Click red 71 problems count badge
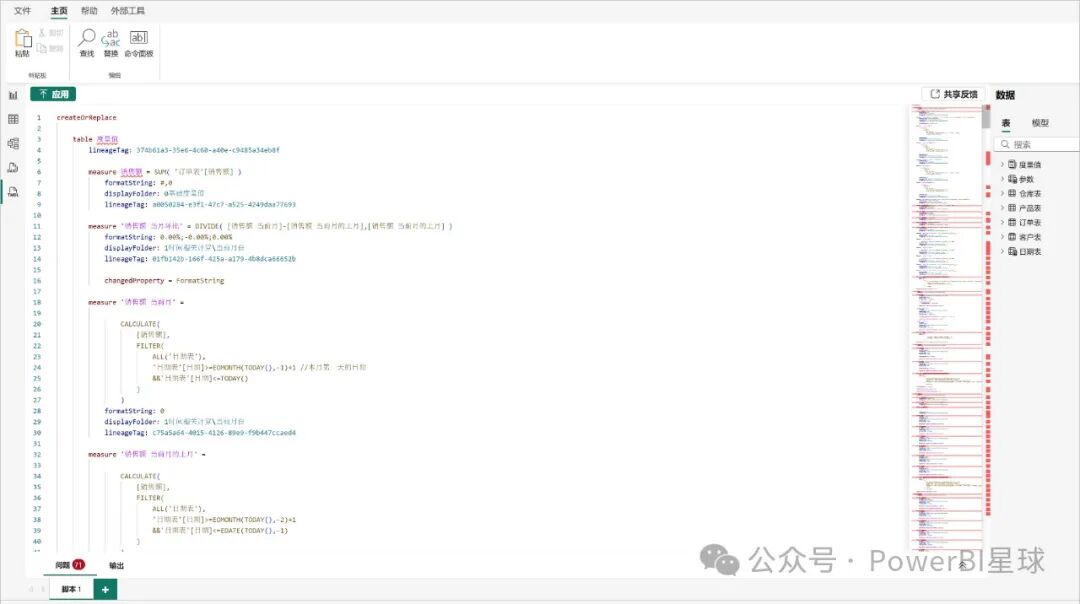 79,565
